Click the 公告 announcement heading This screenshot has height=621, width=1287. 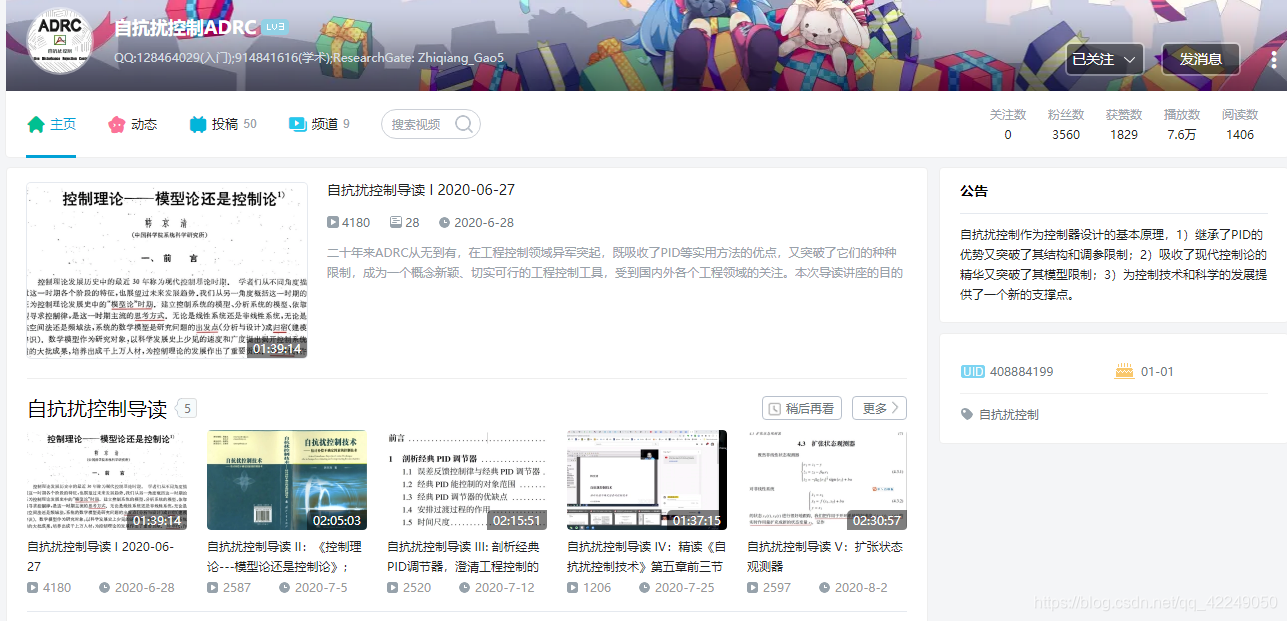974,191
